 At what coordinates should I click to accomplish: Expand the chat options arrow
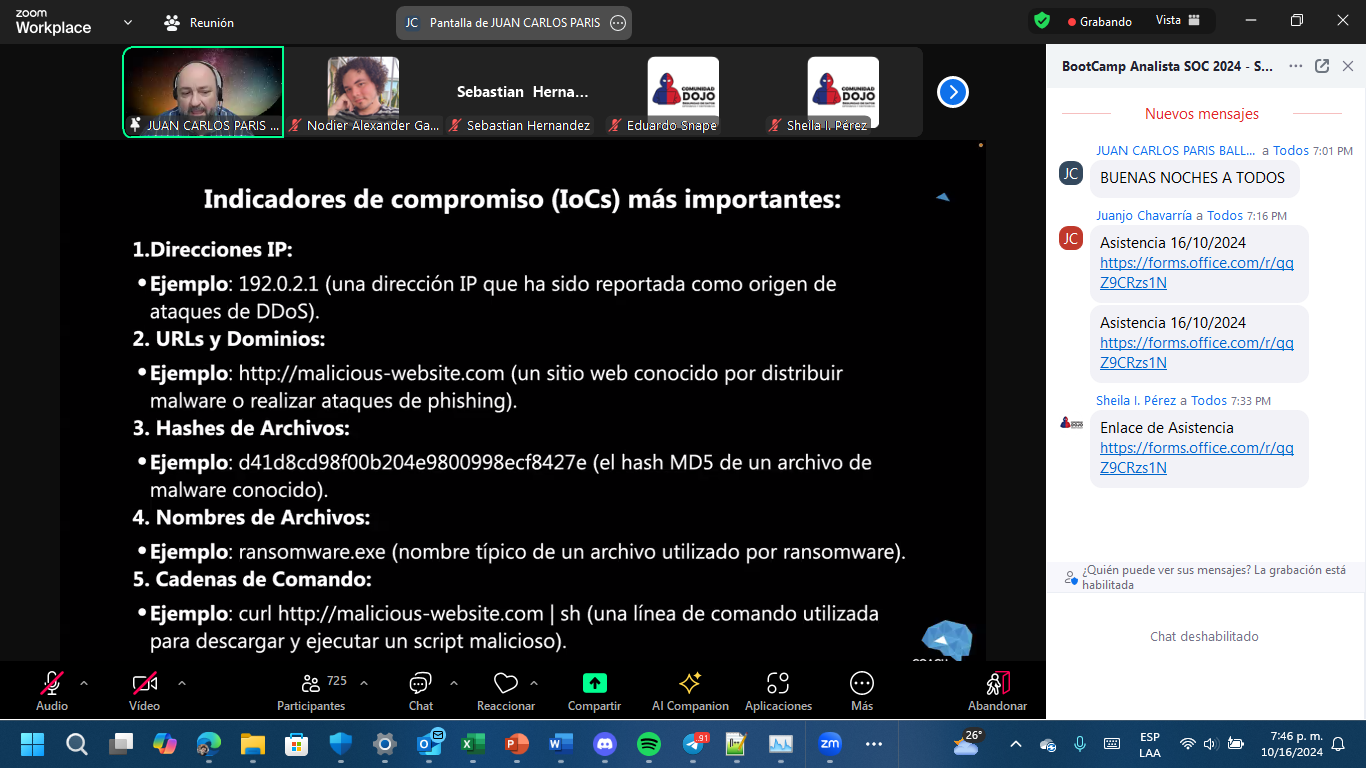[x=454, y=683]
